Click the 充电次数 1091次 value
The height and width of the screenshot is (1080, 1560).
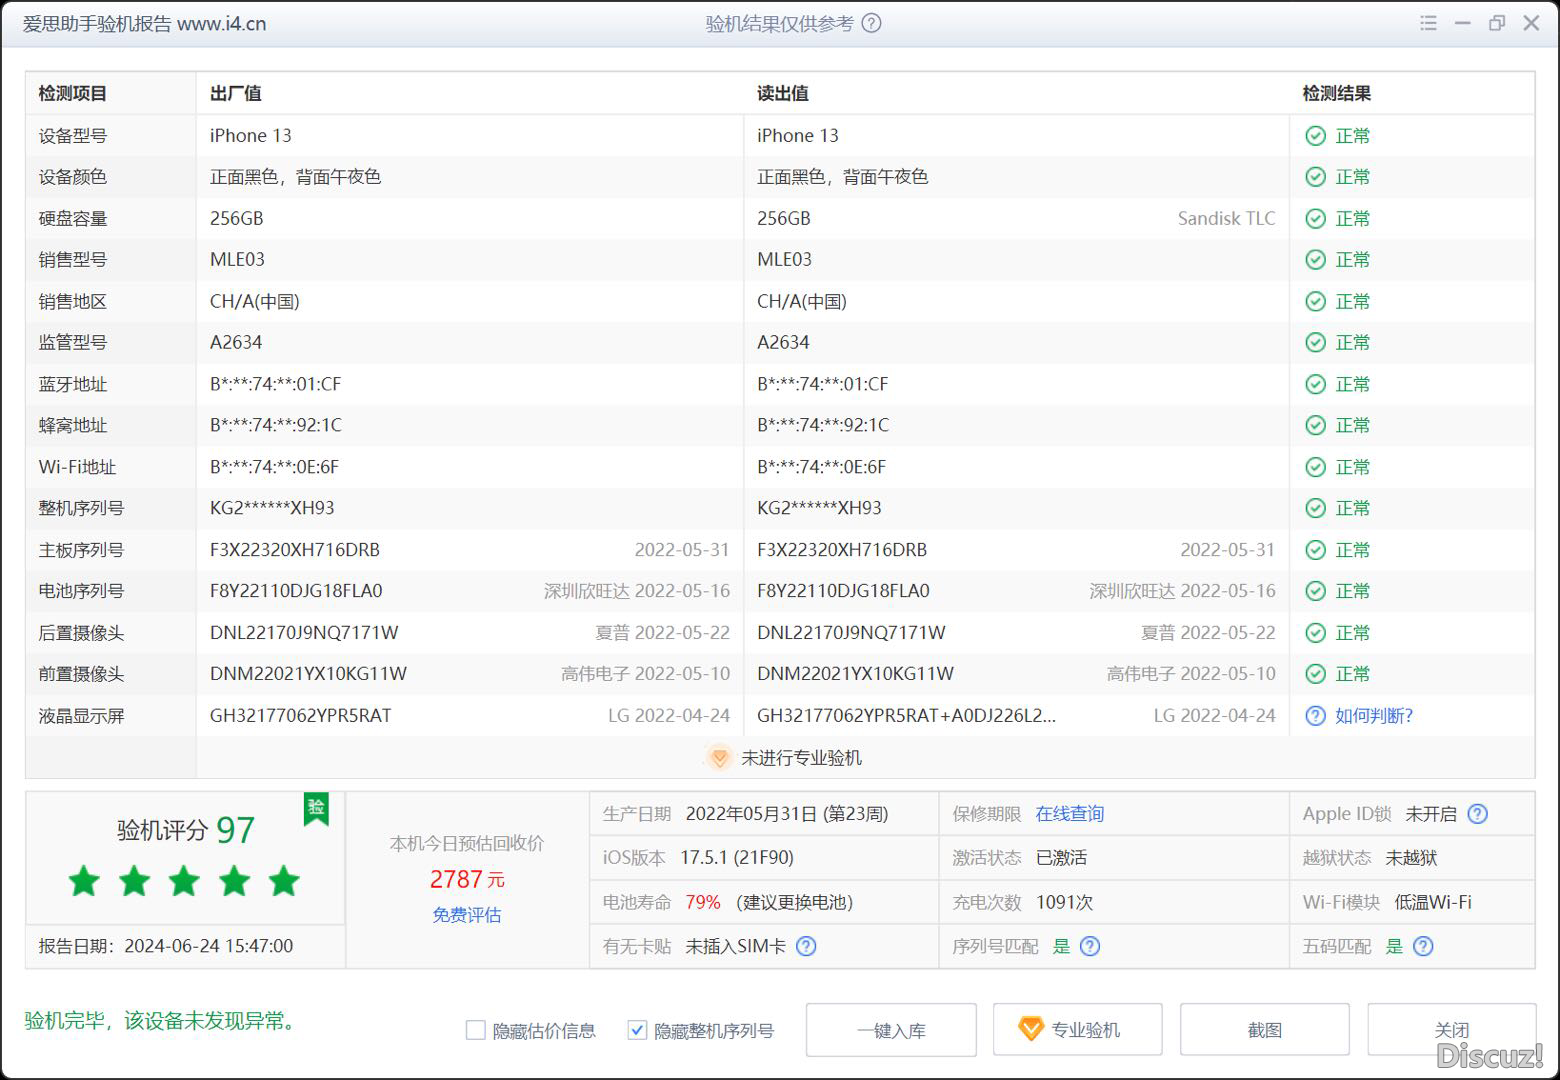point(1064,902)
